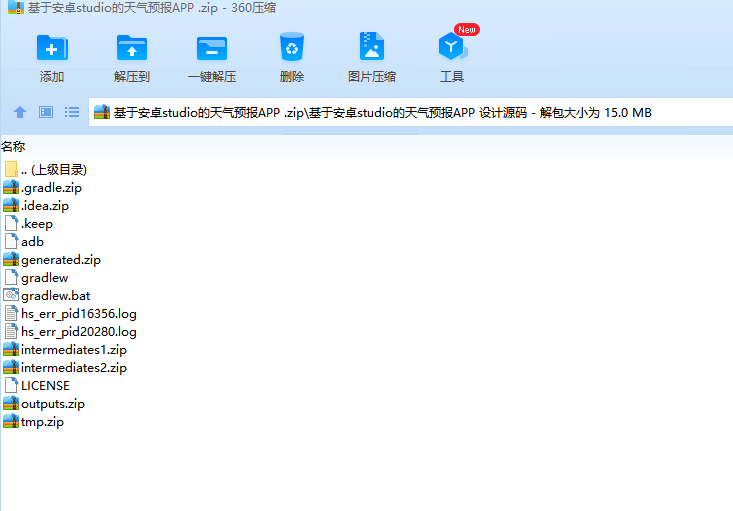Click the file name 'outputs.zip'
Image resolution: width=733 pixels, height=511 pixels.
(x=53, y=404)
